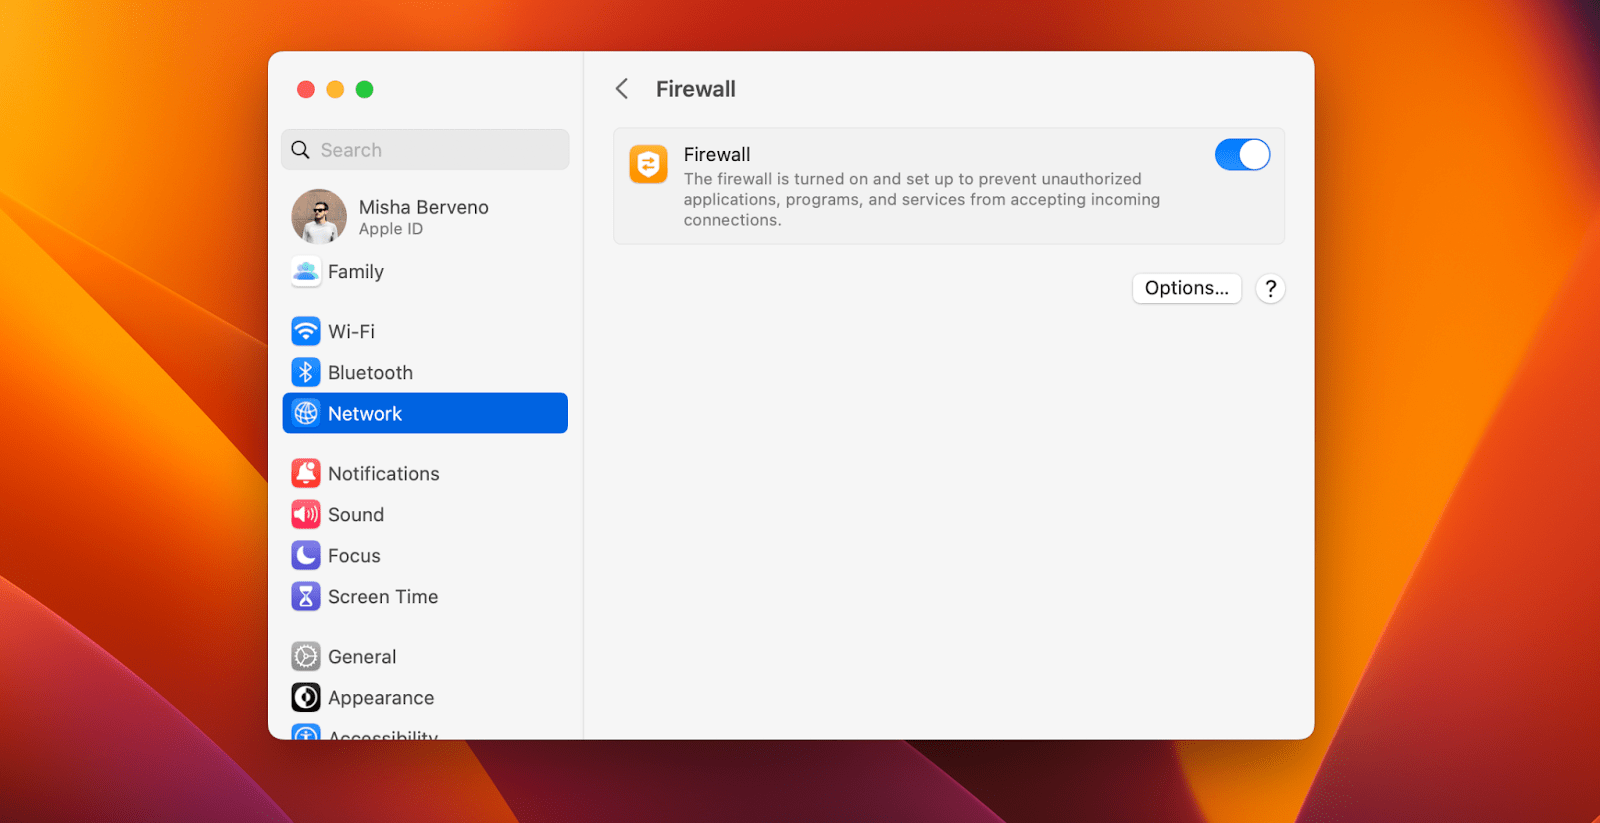Click the help question mark button
Viewport: 1600px width, 823px height.
[1269, 288]
